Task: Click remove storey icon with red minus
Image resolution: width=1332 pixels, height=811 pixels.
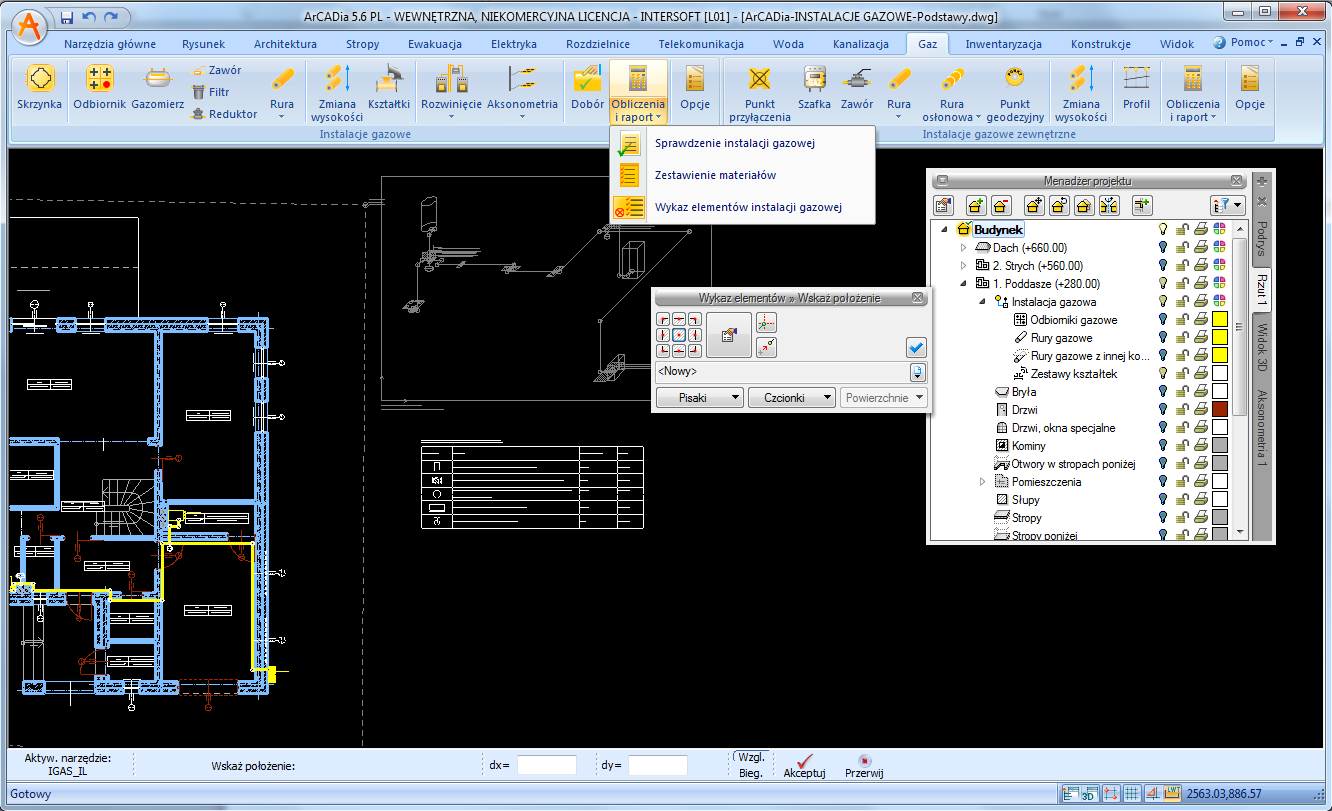Action: [1001, 206]
